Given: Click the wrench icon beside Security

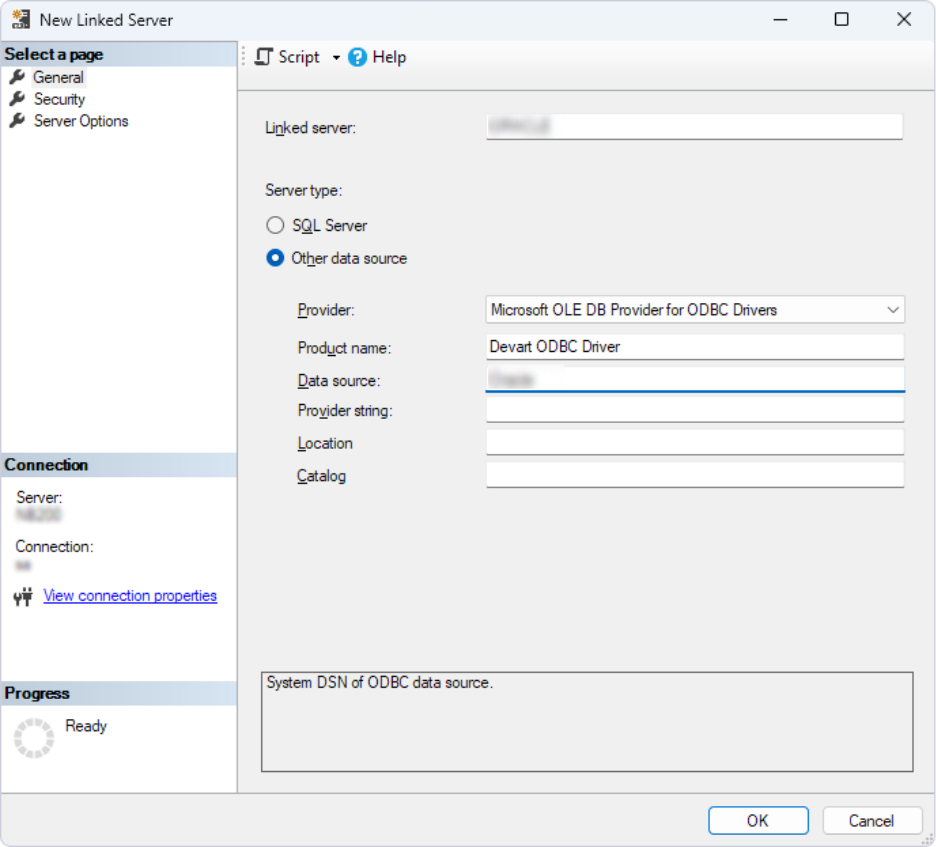Looking at the screenshot, I should [x=17, y=99].
